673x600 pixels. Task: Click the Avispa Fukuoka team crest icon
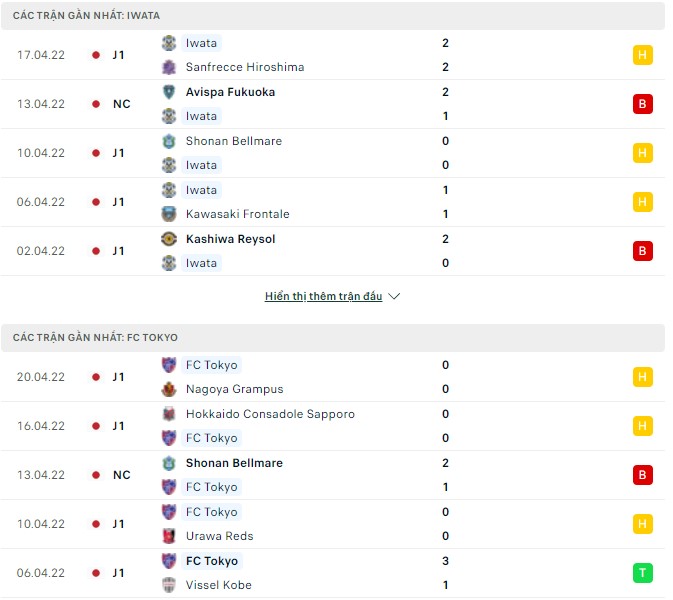[x=169, y=92]
